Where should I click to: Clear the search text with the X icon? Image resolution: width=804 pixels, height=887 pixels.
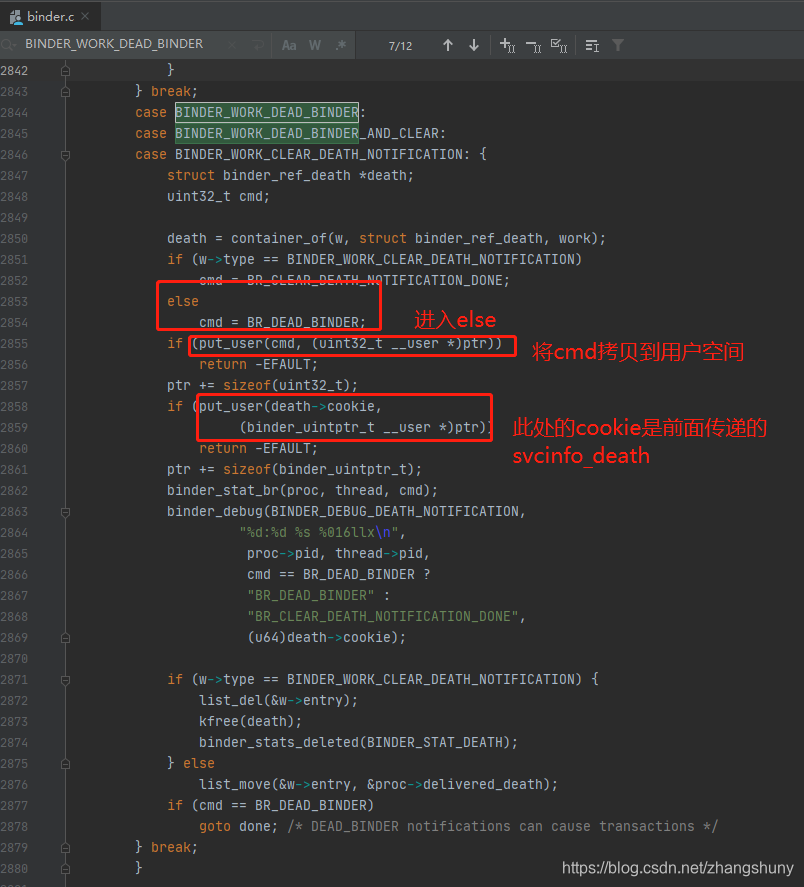(232, 45)
